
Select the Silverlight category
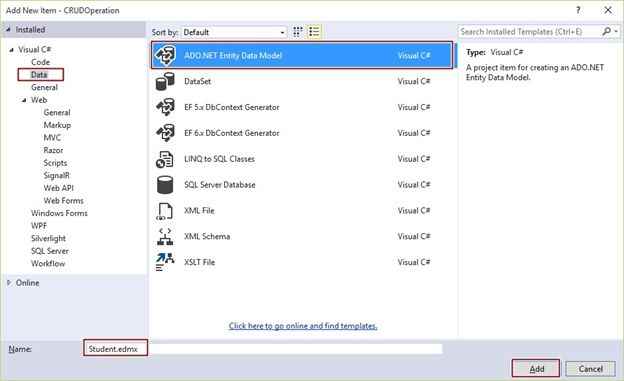(x=49, y=238)
